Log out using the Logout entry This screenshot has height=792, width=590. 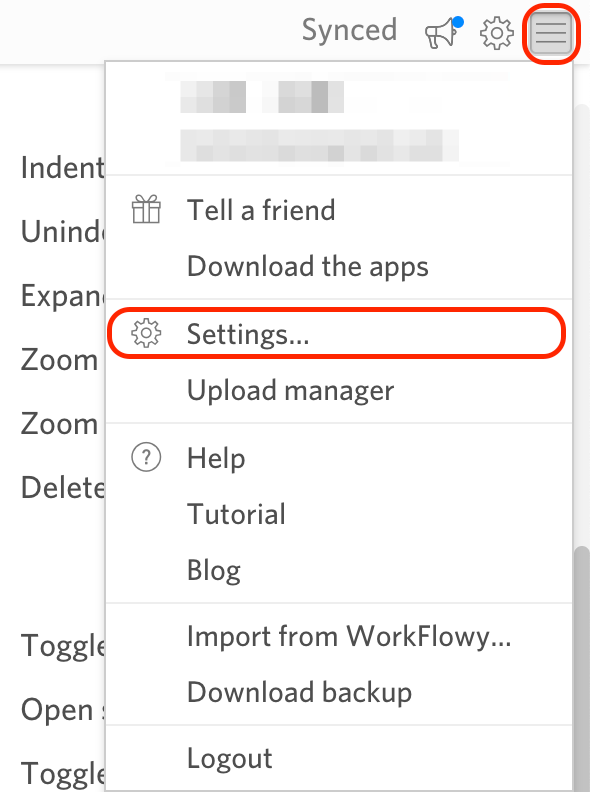[229, 758]
